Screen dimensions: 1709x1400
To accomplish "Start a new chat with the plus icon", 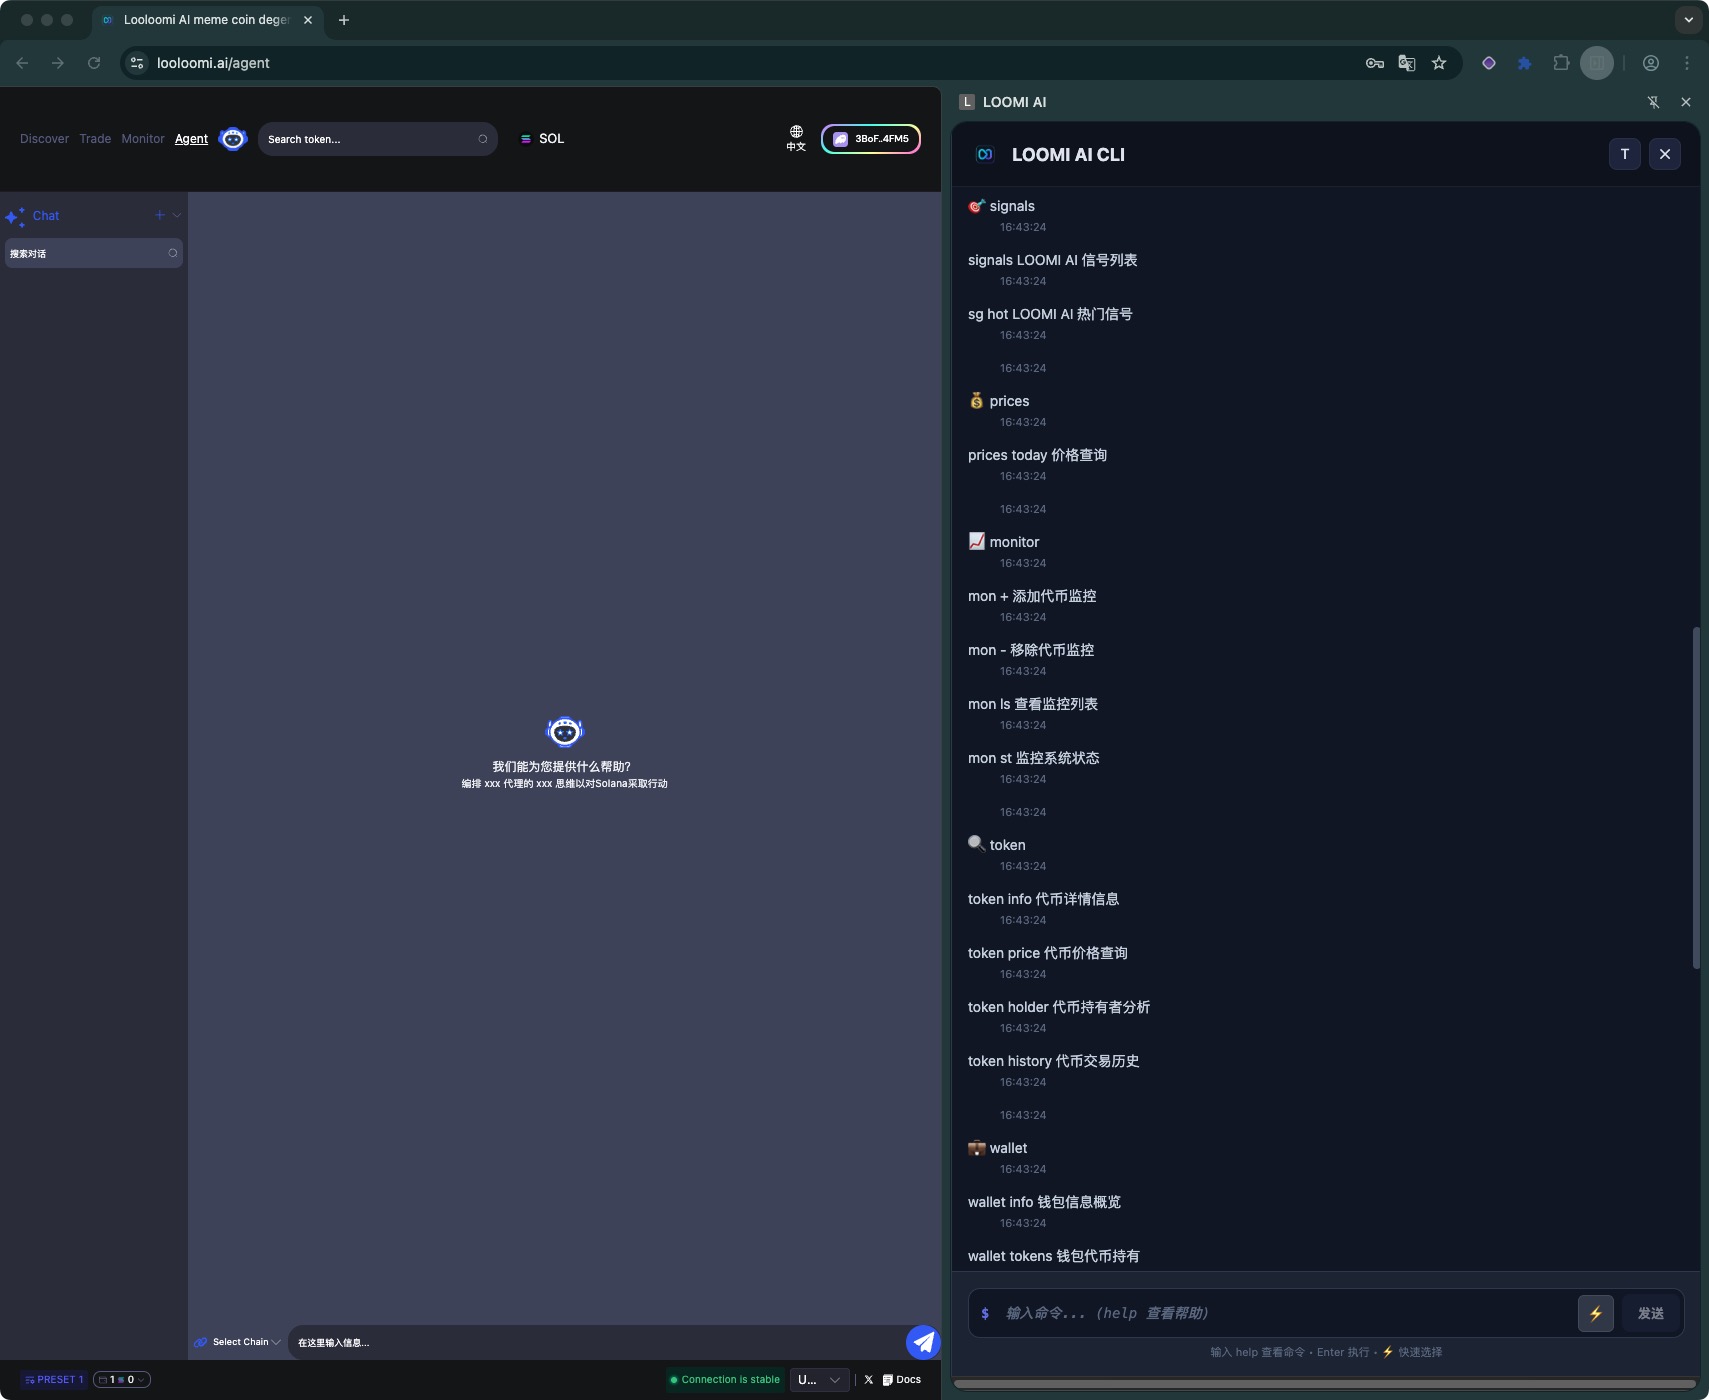I will coord(158,215).
